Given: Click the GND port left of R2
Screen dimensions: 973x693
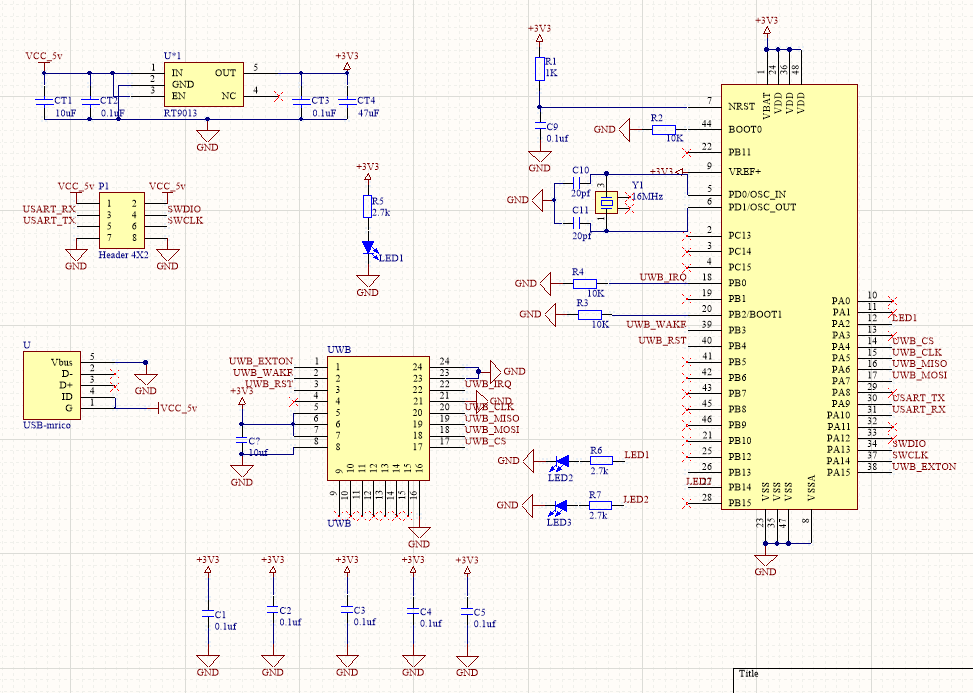Looking at the screenshot, I should click(x=612, y=130).
